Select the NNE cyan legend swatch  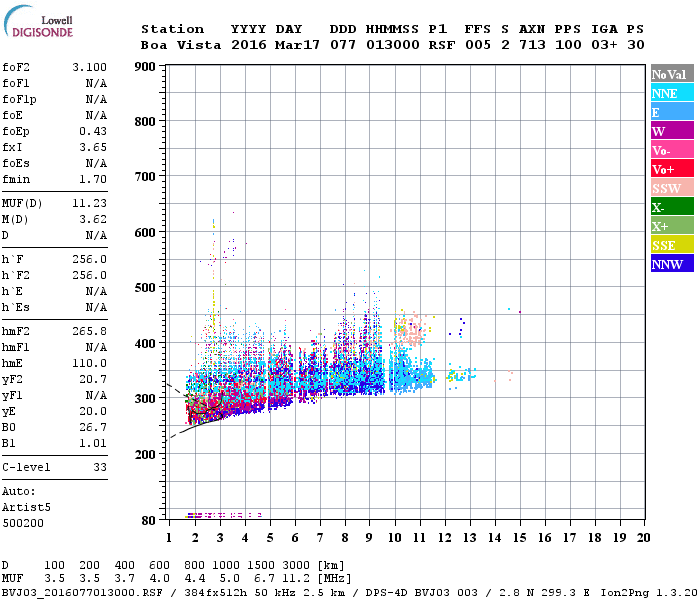click(672, 93)
